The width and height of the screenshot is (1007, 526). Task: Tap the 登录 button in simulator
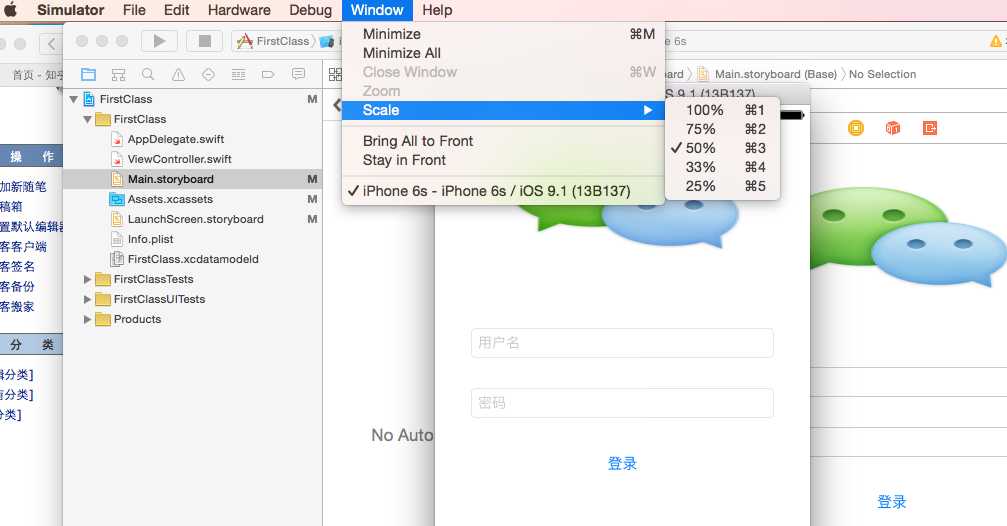[622, 463]
